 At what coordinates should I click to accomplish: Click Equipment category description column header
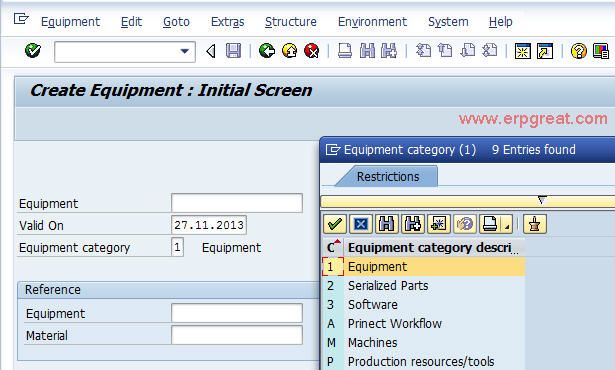click(x=434, y=248)
